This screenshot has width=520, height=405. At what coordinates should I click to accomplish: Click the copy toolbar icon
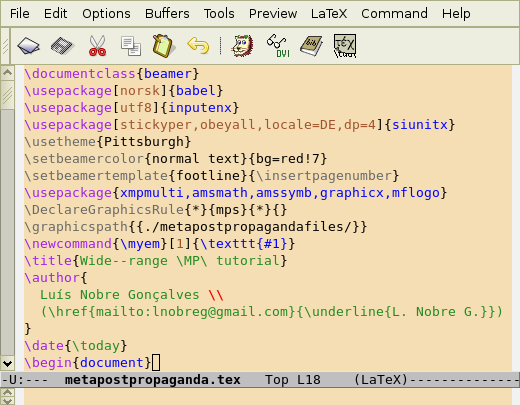(131, 46)
